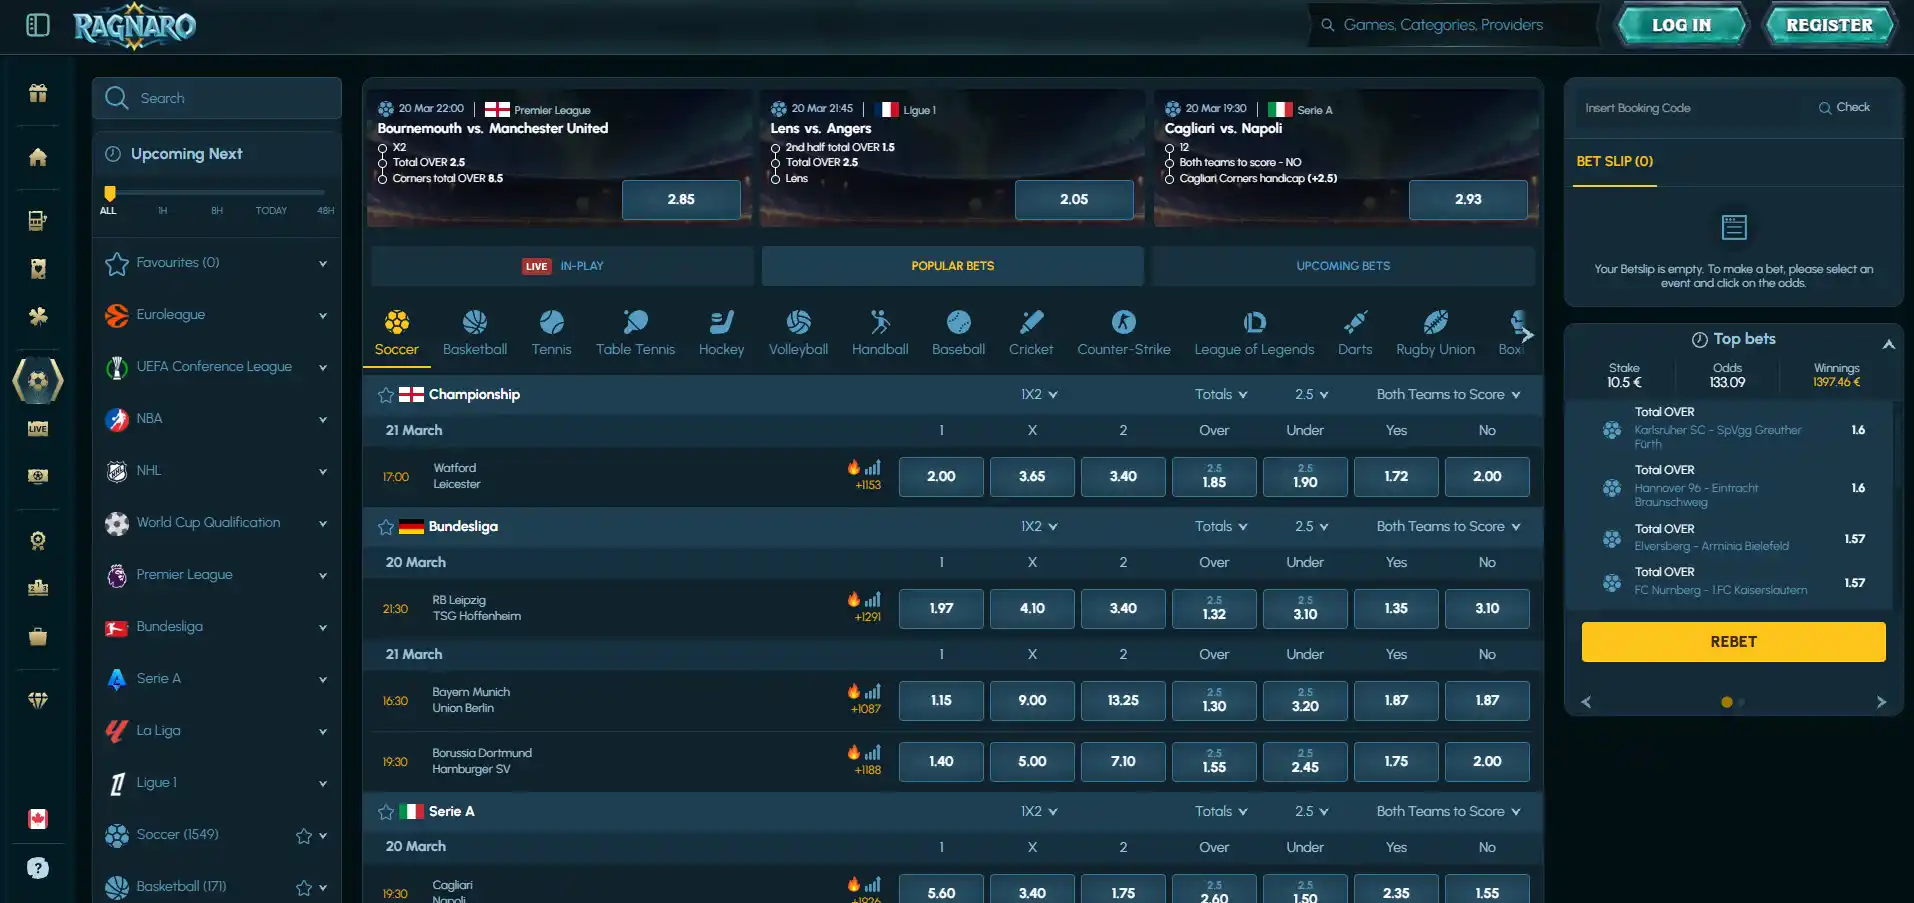Favourite the Championship league star
Image resolution: width=1914 pixels, height=903 pixels.
(x=386, y=395)
